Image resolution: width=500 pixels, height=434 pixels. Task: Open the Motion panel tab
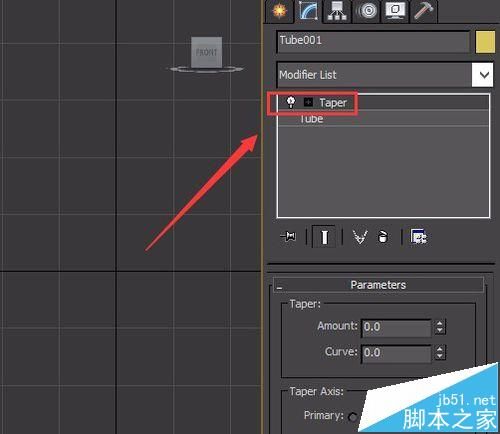pyautogui.click(x=367, y=11)
